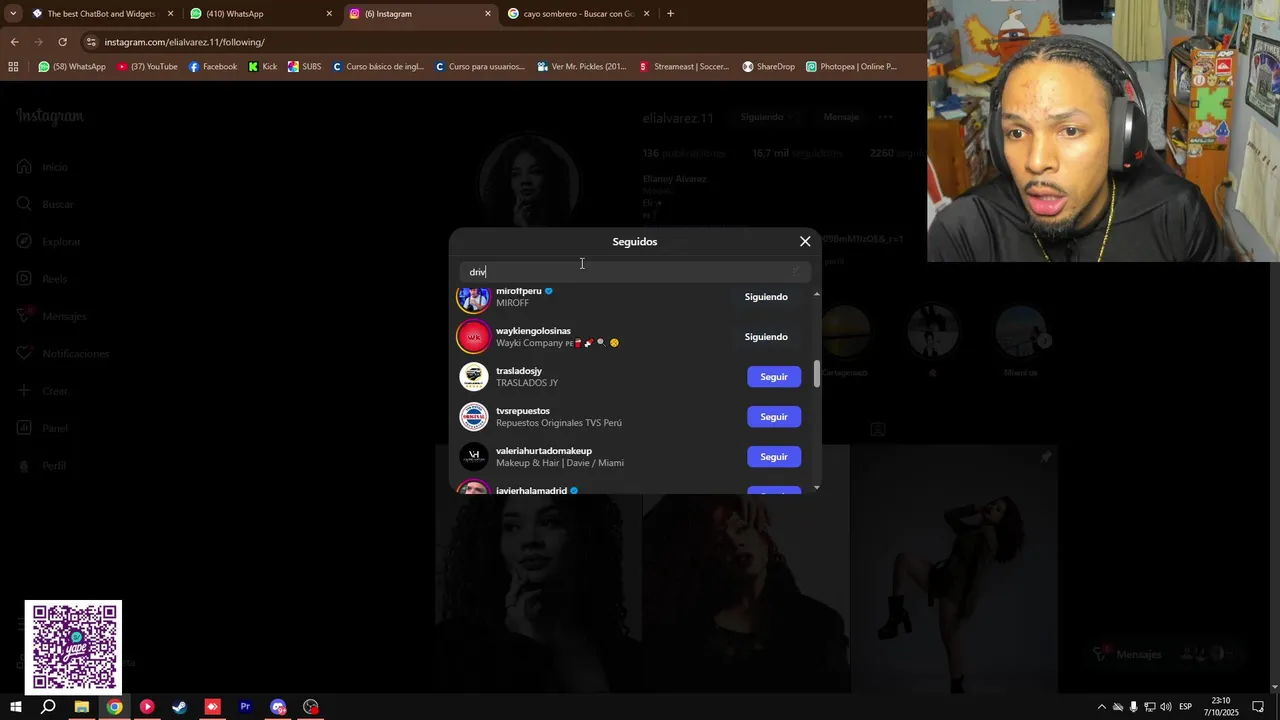
Task: Select the (6) Instagram tab
Action: [x=421, y=14]
